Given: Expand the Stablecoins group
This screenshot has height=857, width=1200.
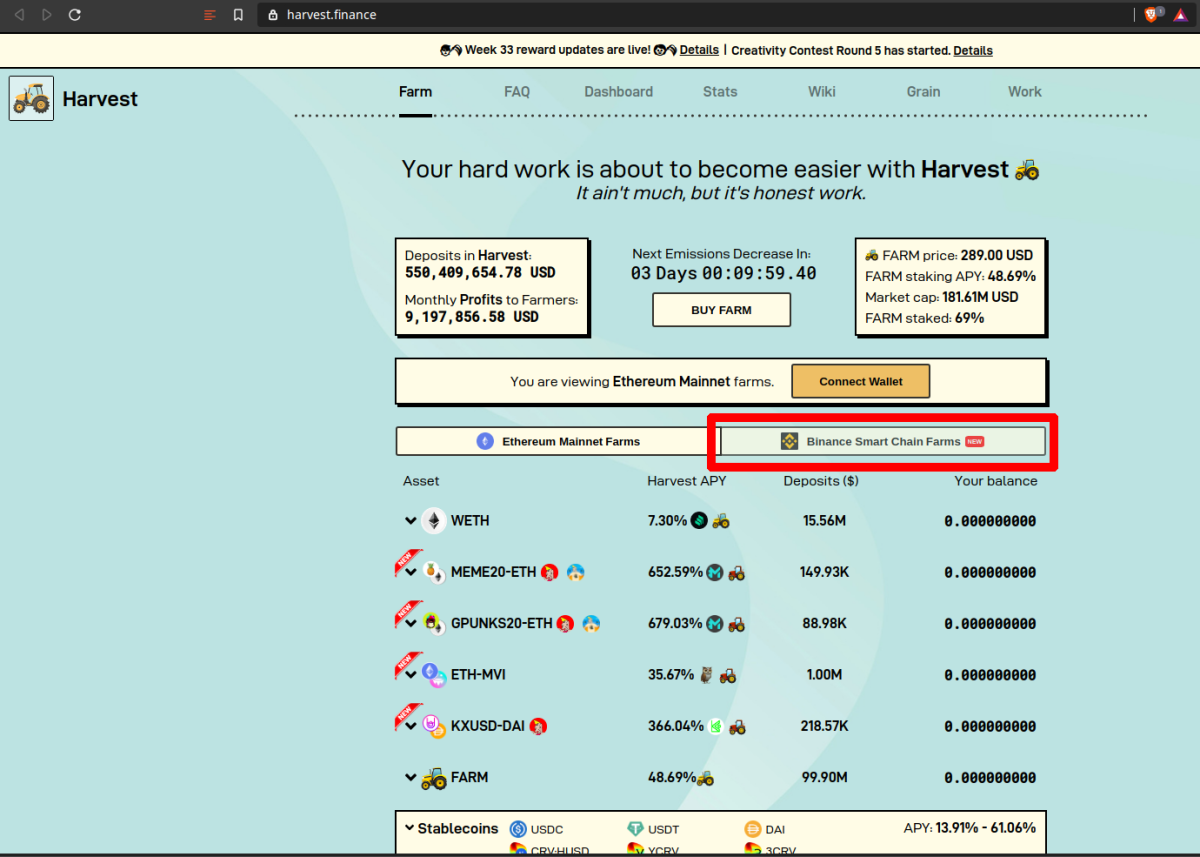Looking at the screenshot, I should [409, 828].
